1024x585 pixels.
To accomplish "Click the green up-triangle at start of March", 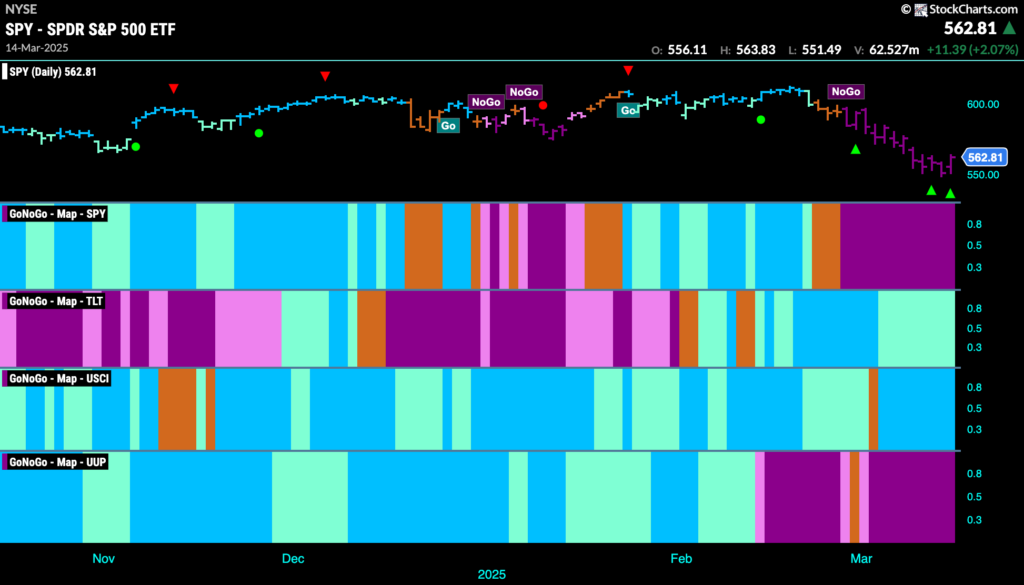I will coord(856,150).
